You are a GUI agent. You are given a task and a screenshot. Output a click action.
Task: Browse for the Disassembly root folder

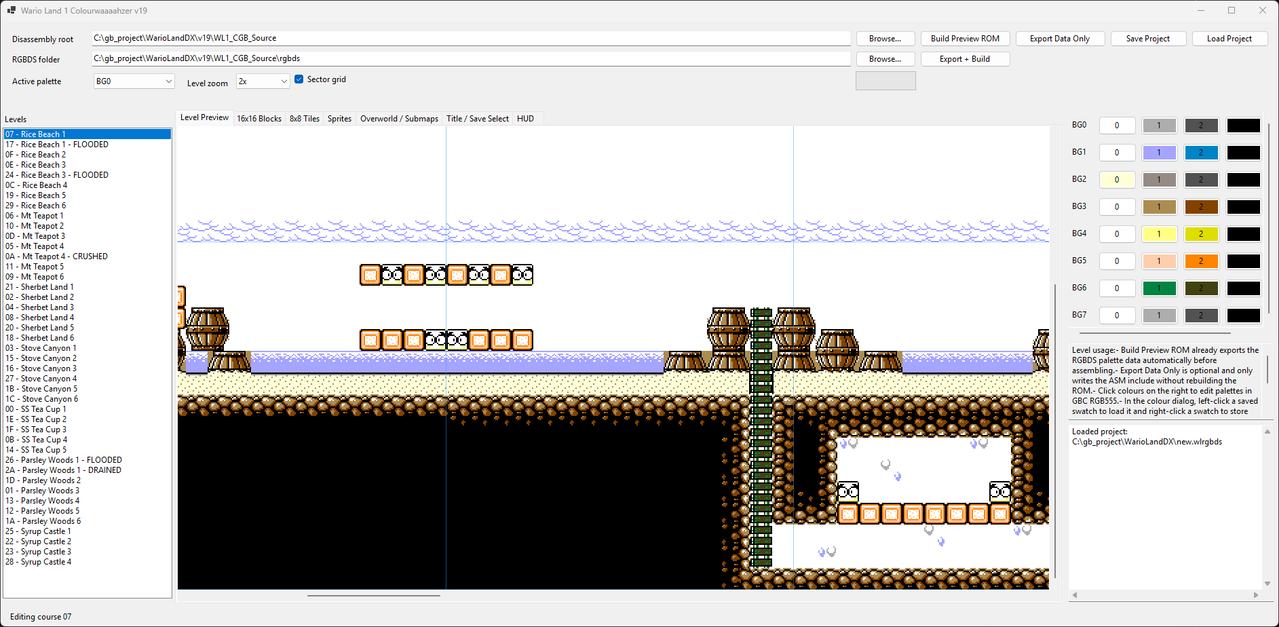pos(884,38)
